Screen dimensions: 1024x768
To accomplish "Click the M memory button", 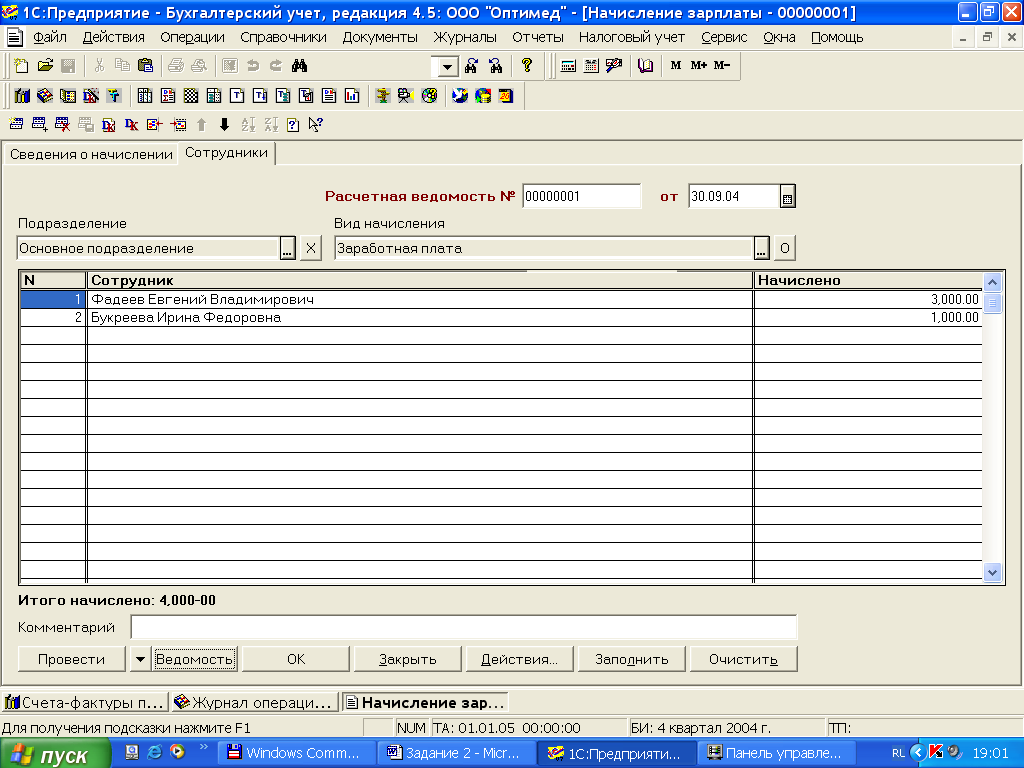I will (675, 65).
